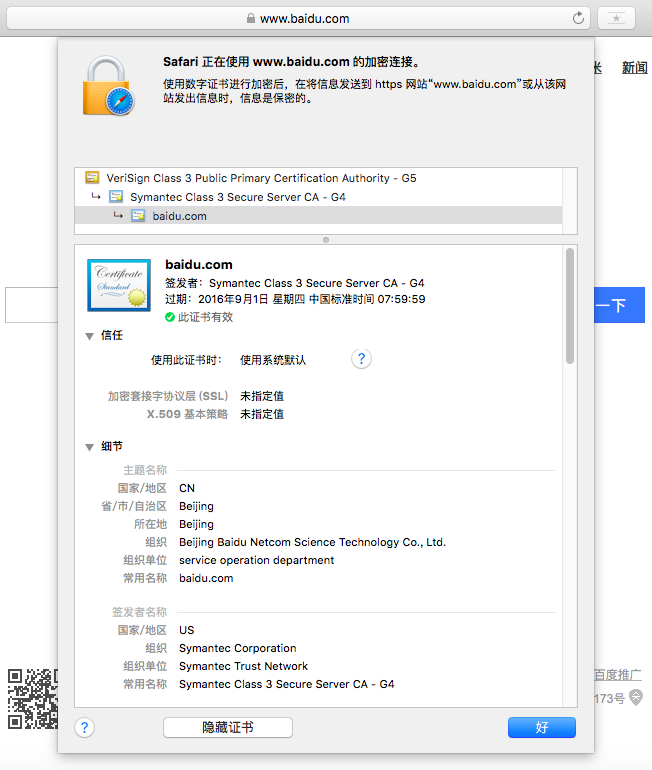The height and width of the screenshot is (770, 652).
Task: Open trust help question mark button
Action: pos(361,359)
